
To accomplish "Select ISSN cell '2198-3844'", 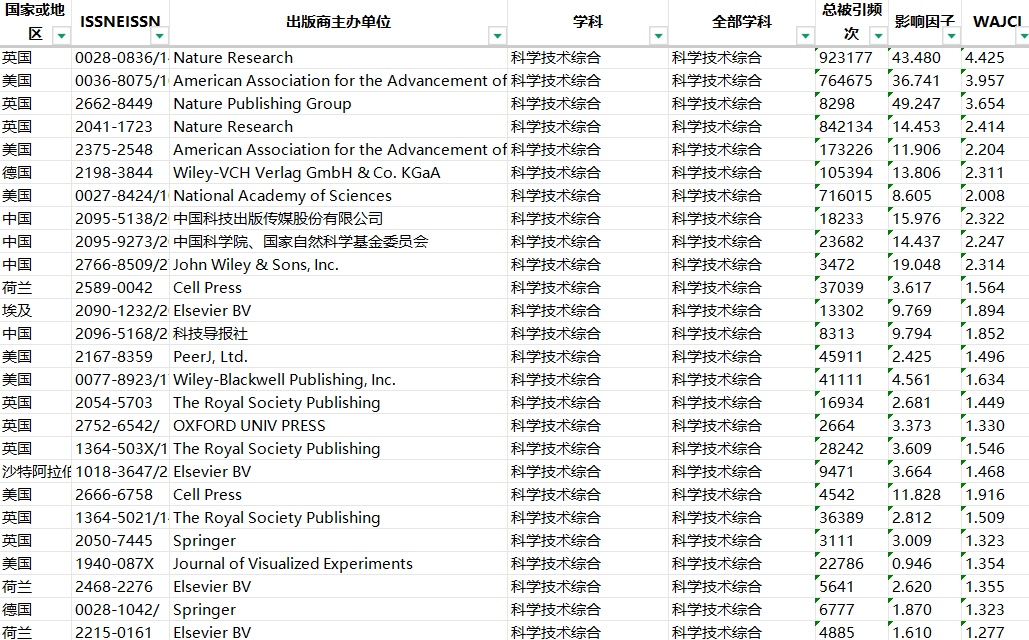I will click(x=121, y=173).
